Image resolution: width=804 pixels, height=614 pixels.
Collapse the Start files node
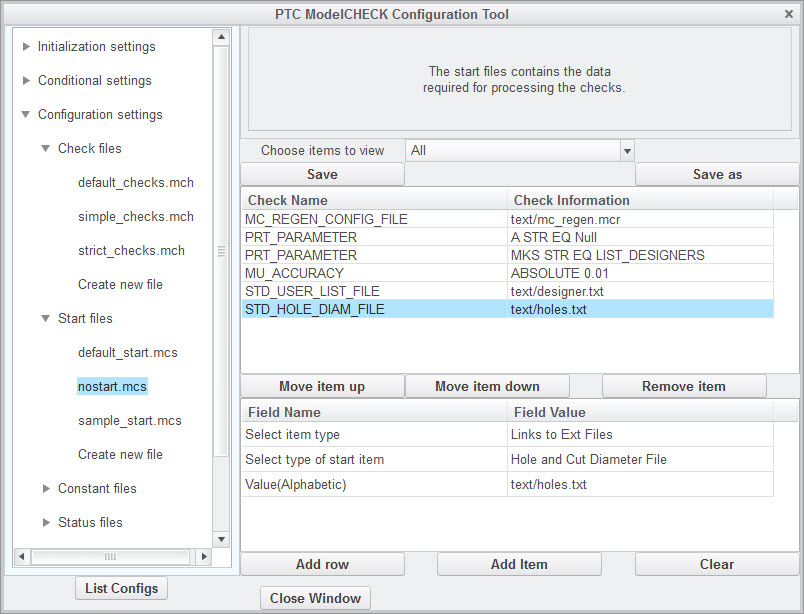[x=46, y=319]
